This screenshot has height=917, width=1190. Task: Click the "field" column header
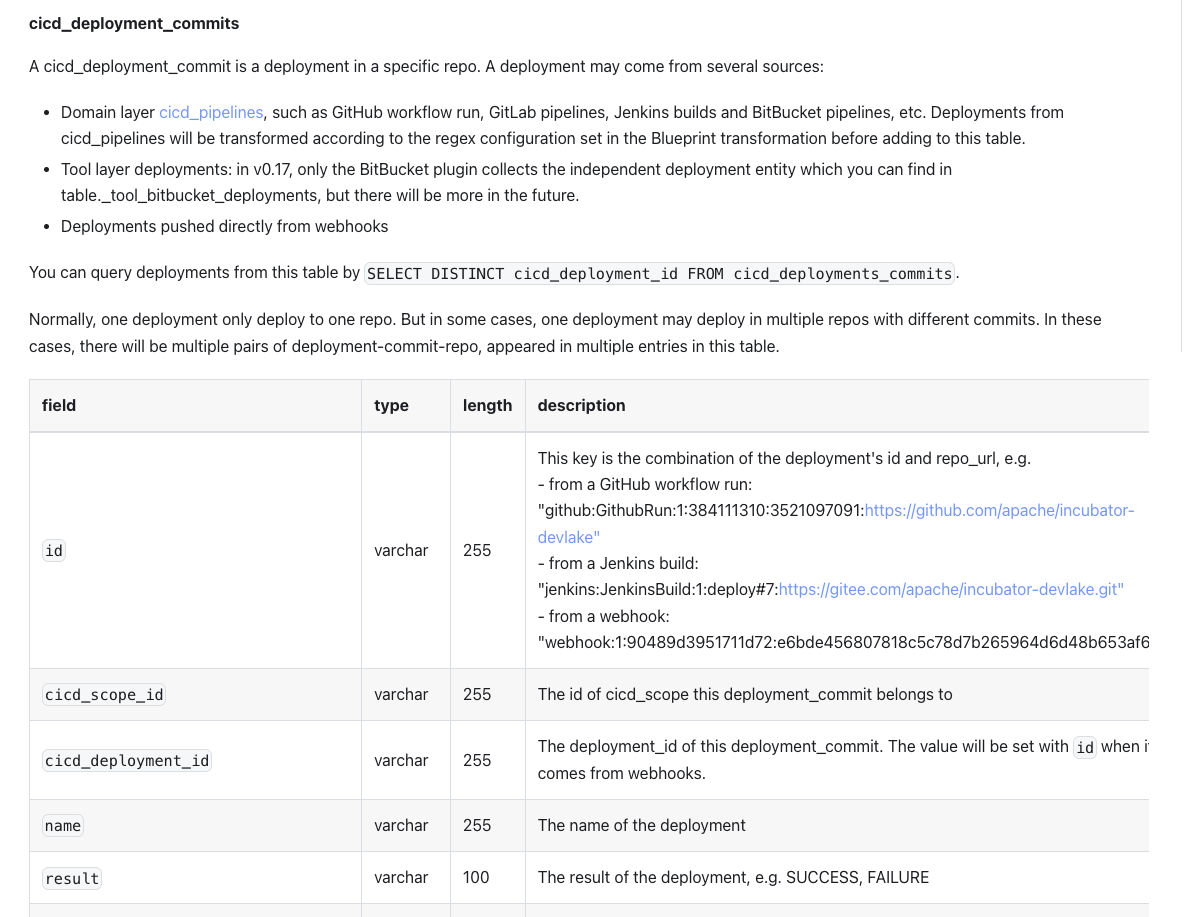coord(59,405)
